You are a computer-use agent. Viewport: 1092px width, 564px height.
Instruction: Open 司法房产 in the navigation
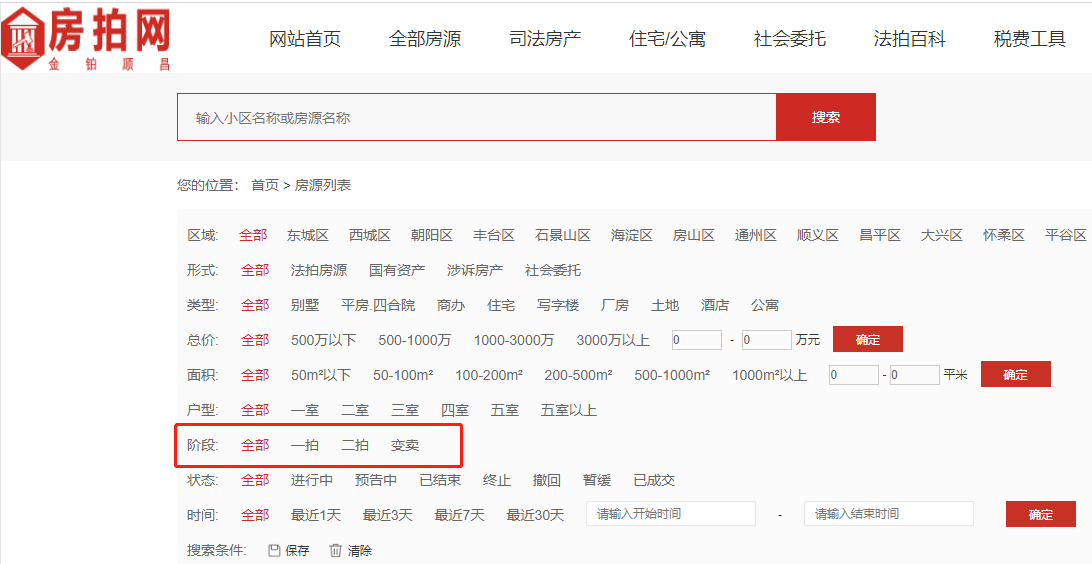545,39
